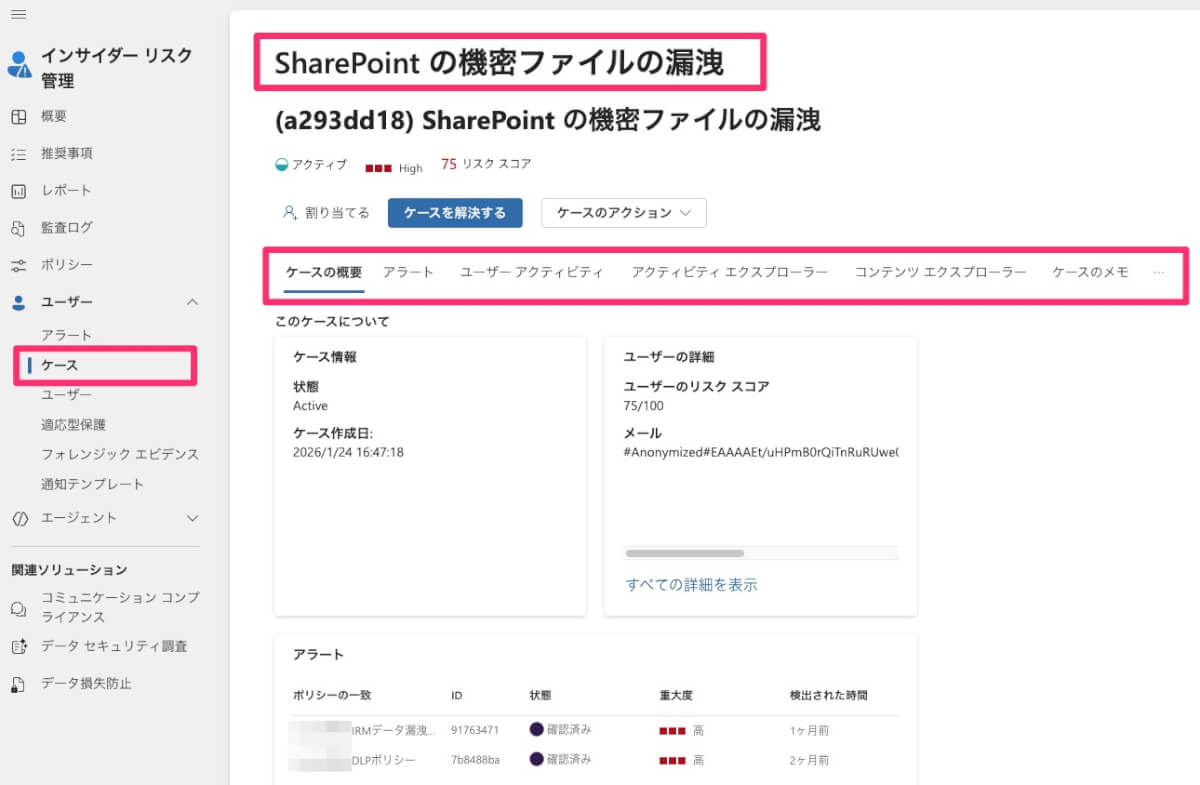Open すべての詳細を表示 link

691,585
